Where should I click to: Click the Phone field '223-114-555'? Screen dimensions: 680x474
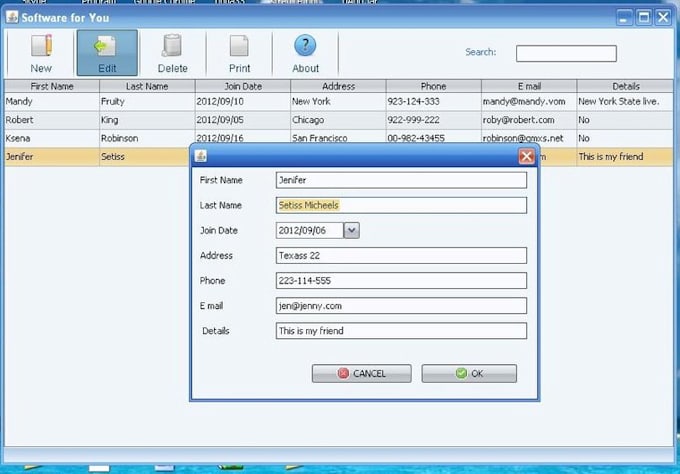tap(401, 281)
